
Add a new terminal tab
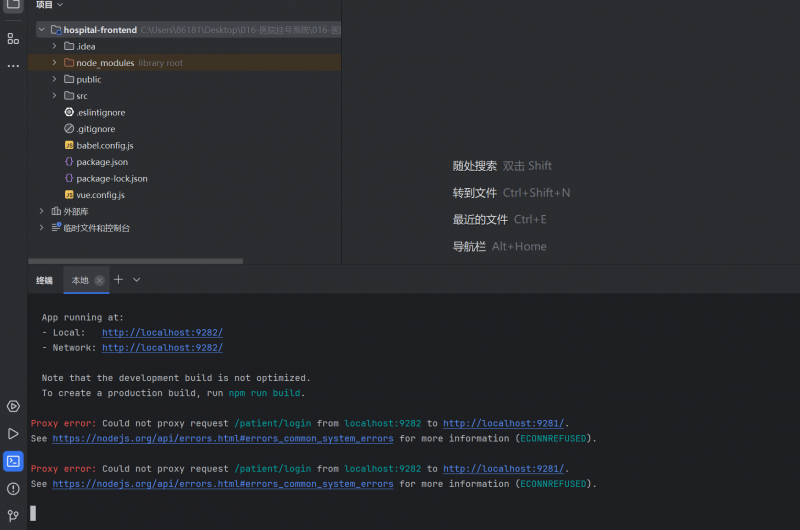coord(118,280)
